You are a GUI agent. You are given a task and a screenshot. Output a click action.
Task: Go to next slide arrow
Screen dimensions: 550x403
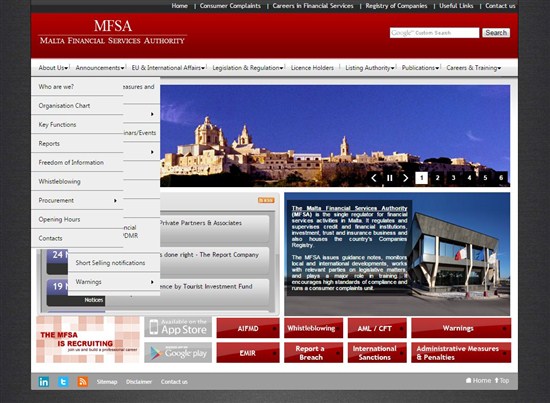point(405,178)
